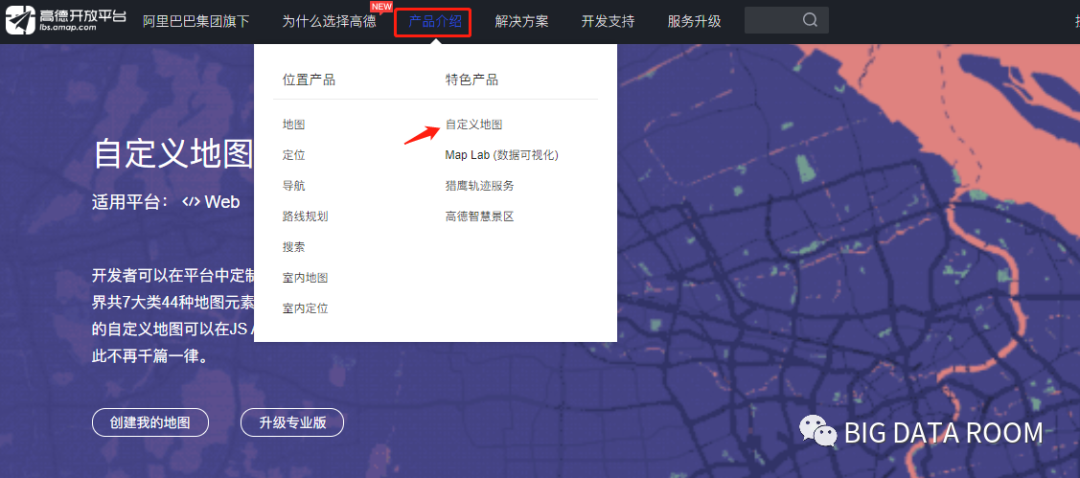Open the 服务升级 menu
This screenshot has width=1080, height=478.
694,21
